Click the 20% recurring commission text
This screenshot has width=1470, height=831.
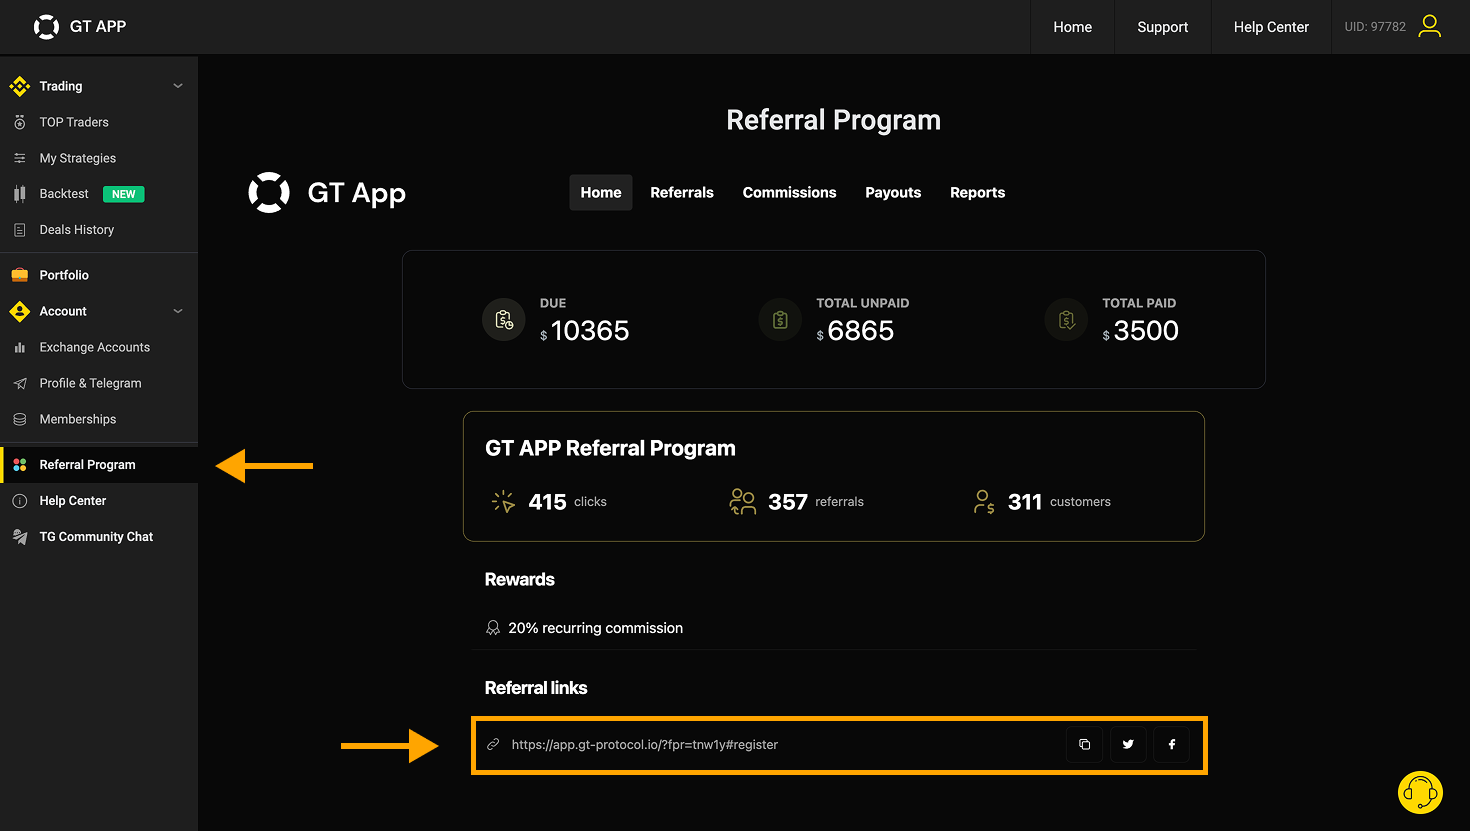(596, 628)
